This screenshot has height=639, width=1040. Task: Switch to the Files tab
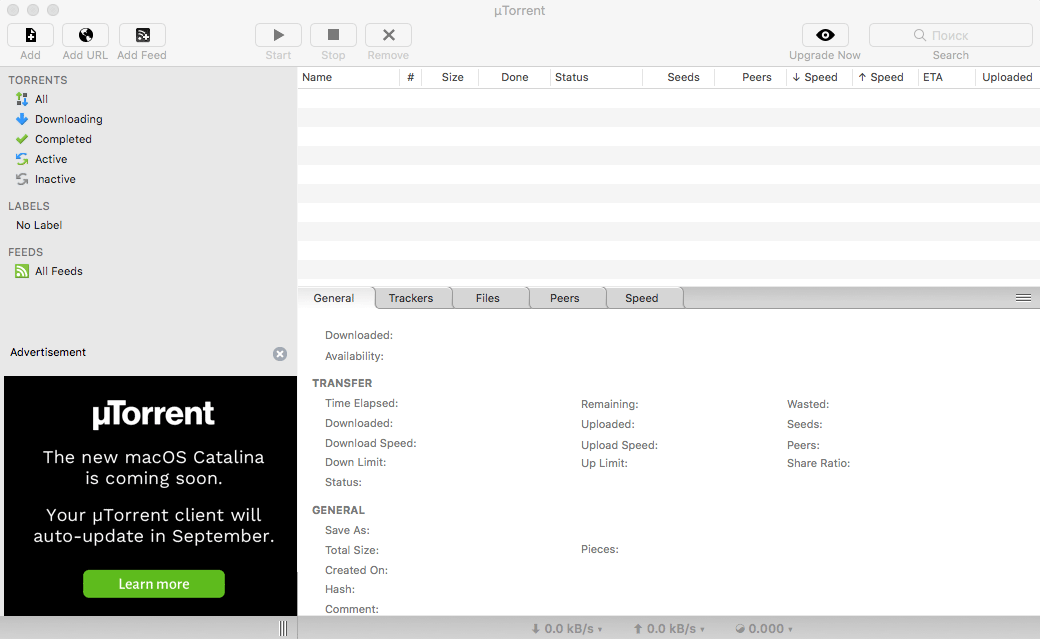pyautogui.click(x=488, y=298)
